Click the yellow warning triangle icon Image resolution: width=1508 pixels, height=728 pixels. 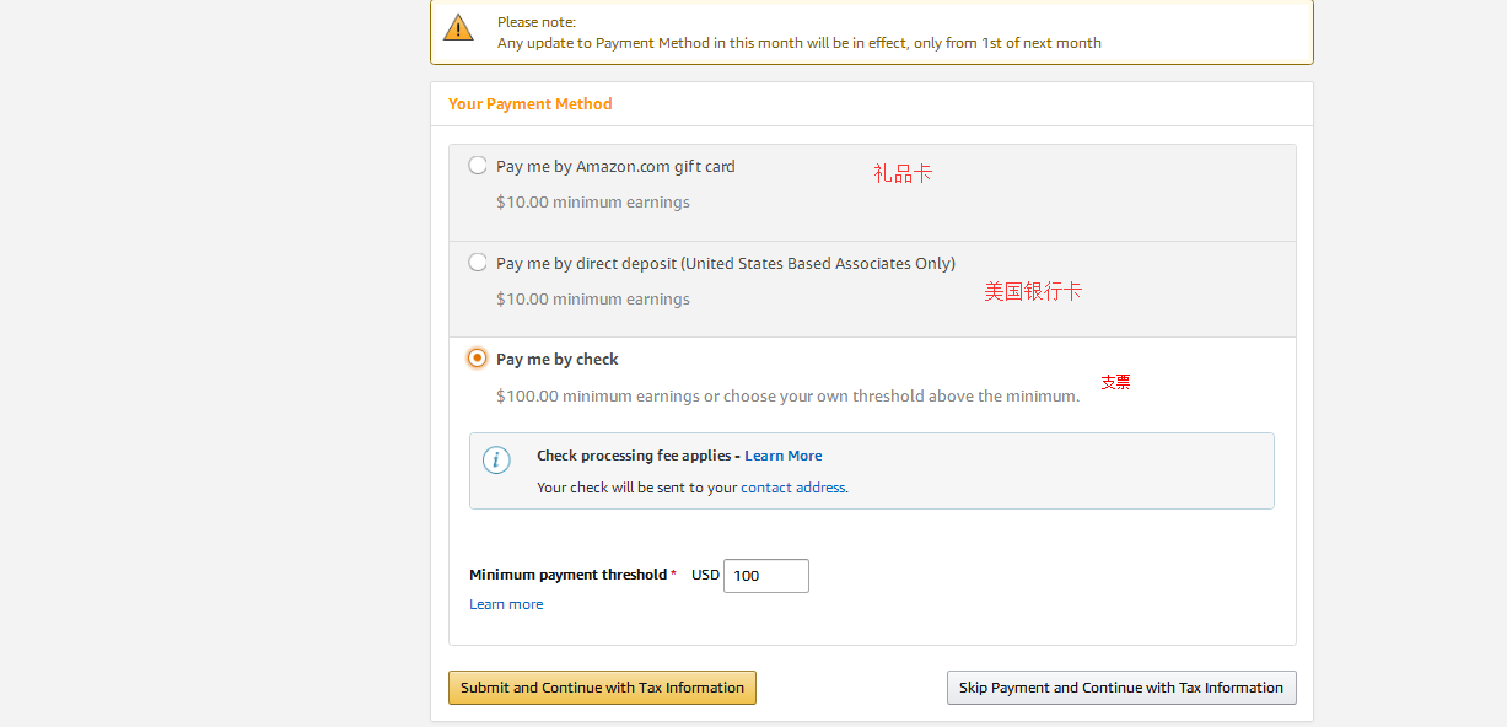point(458,28)
